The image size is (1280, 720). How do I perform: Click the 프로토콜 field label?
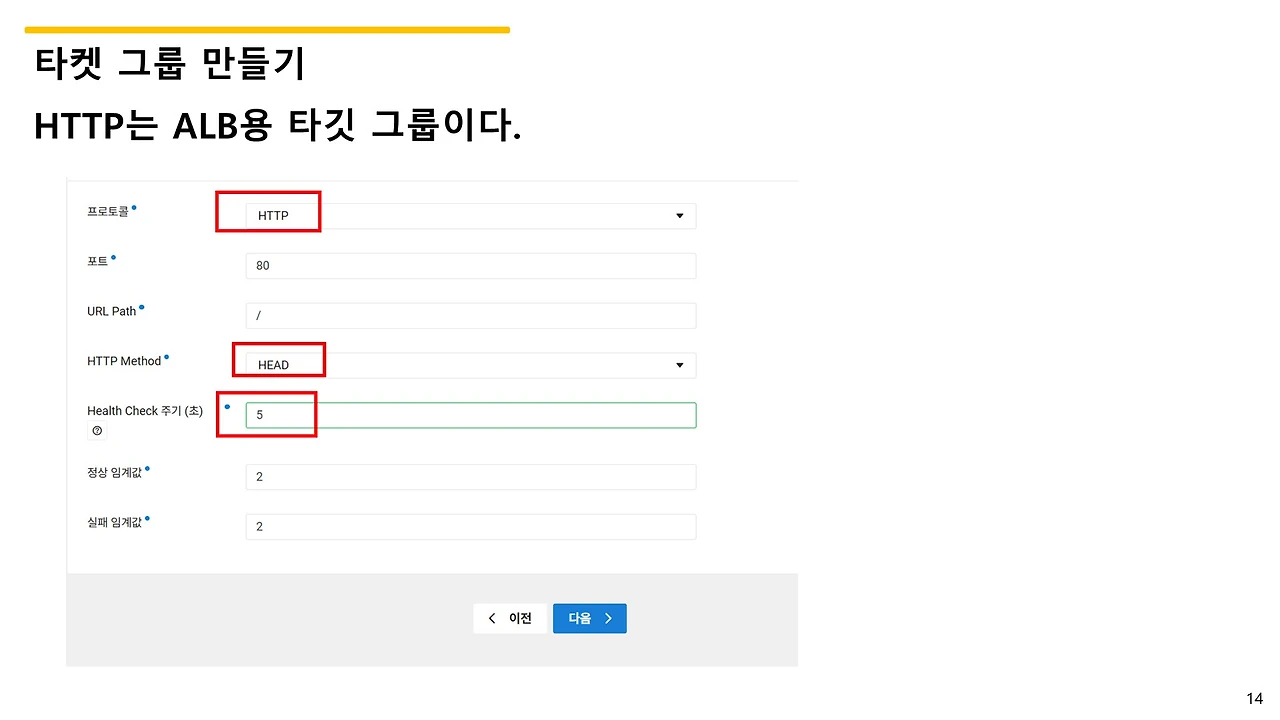(x=108, y=210)
